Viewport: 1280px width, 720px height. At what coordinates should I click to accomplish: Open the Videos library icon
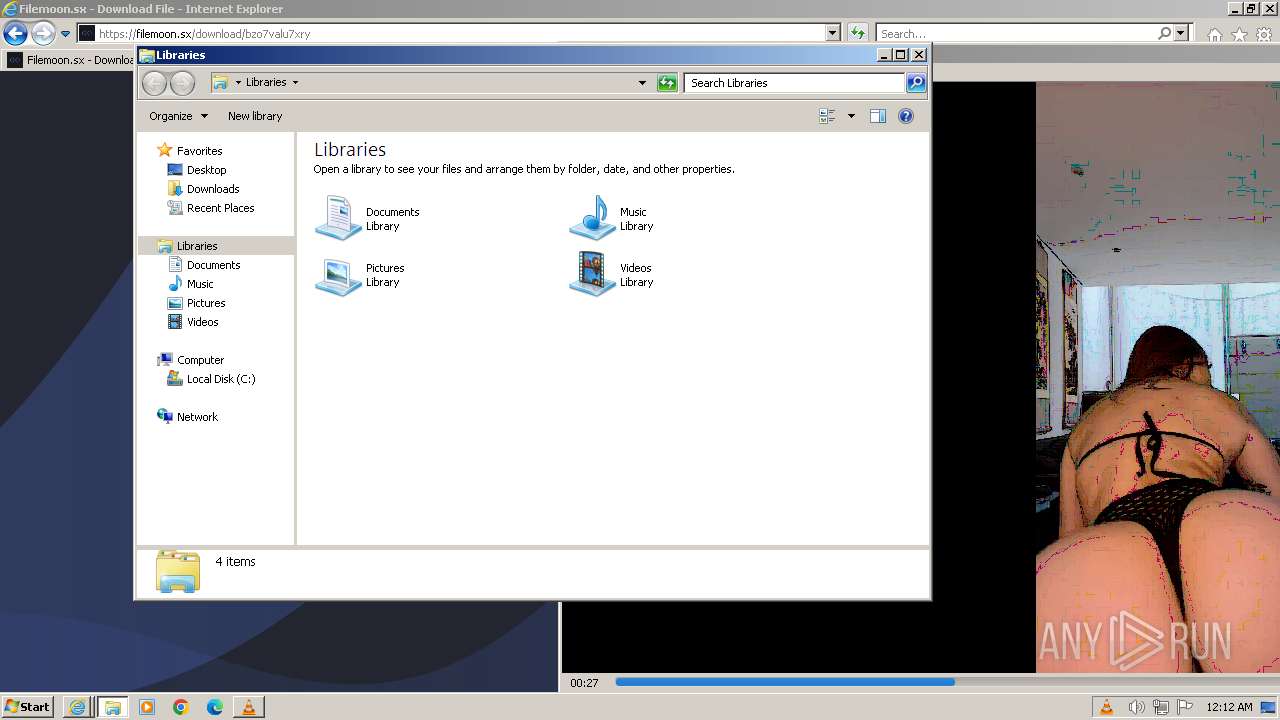[592, 275]
